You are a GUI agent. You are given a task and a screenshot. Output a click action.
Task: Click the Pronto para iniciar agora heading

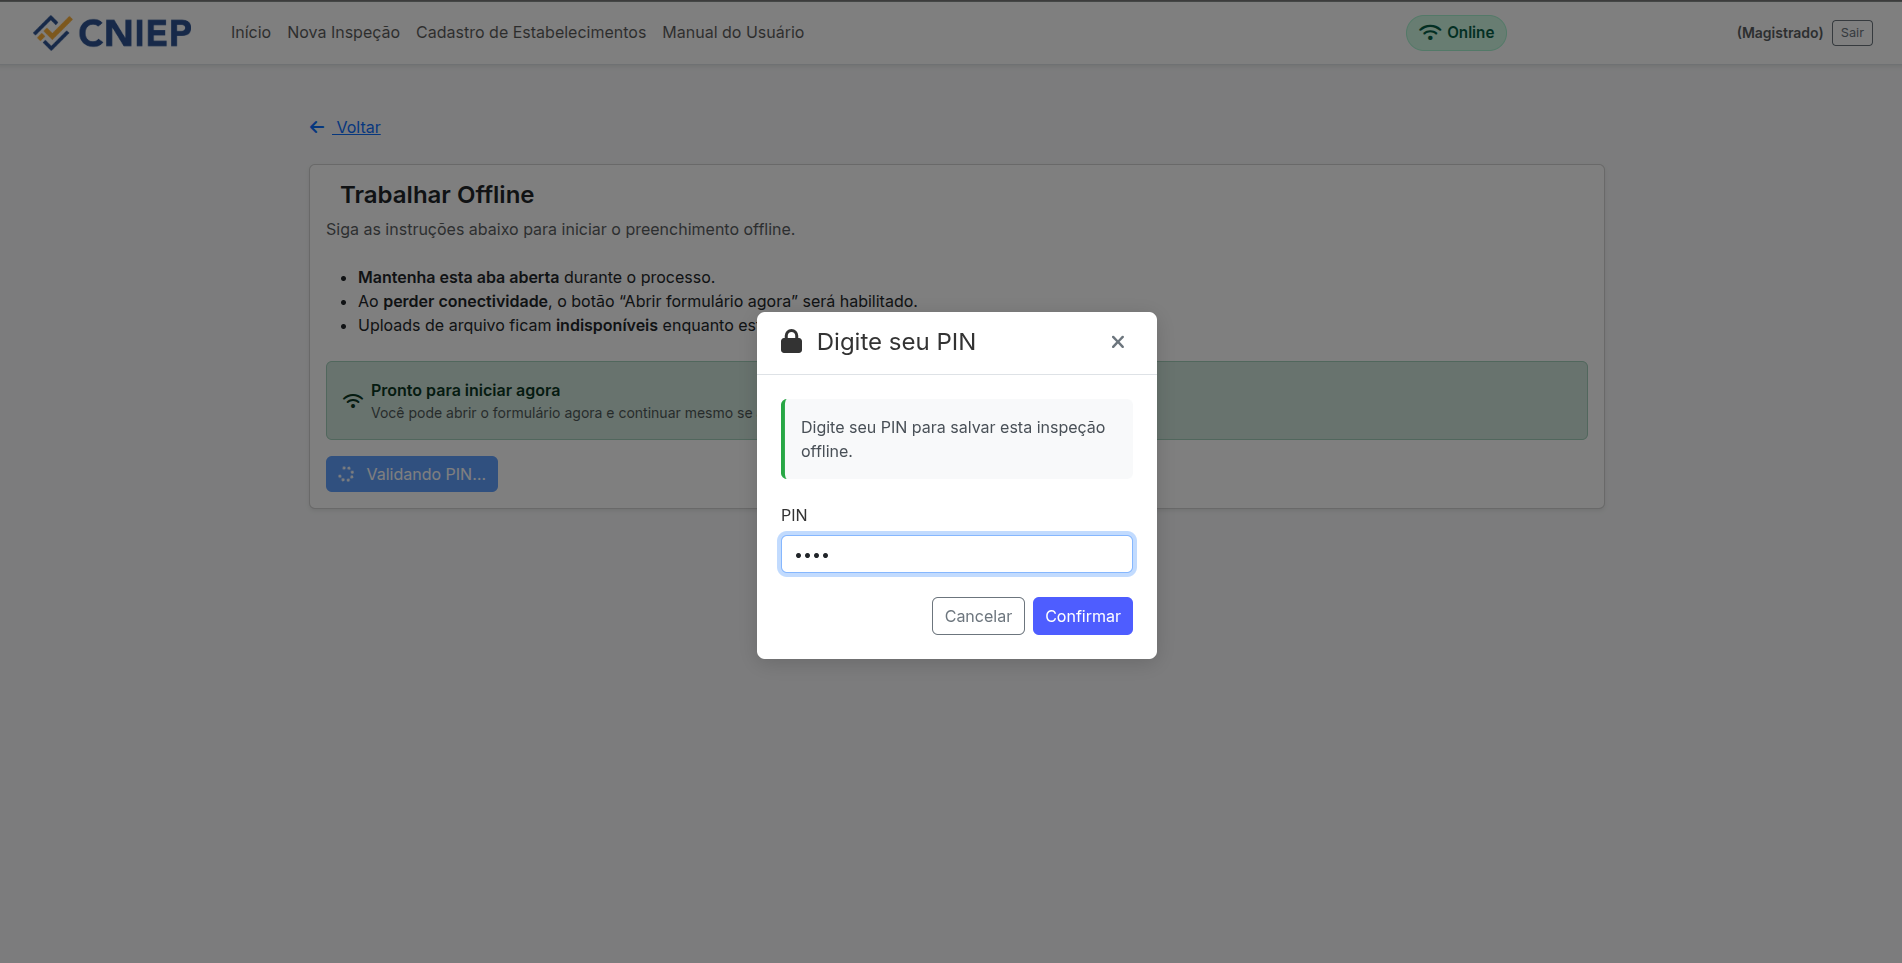click(465, 390)
